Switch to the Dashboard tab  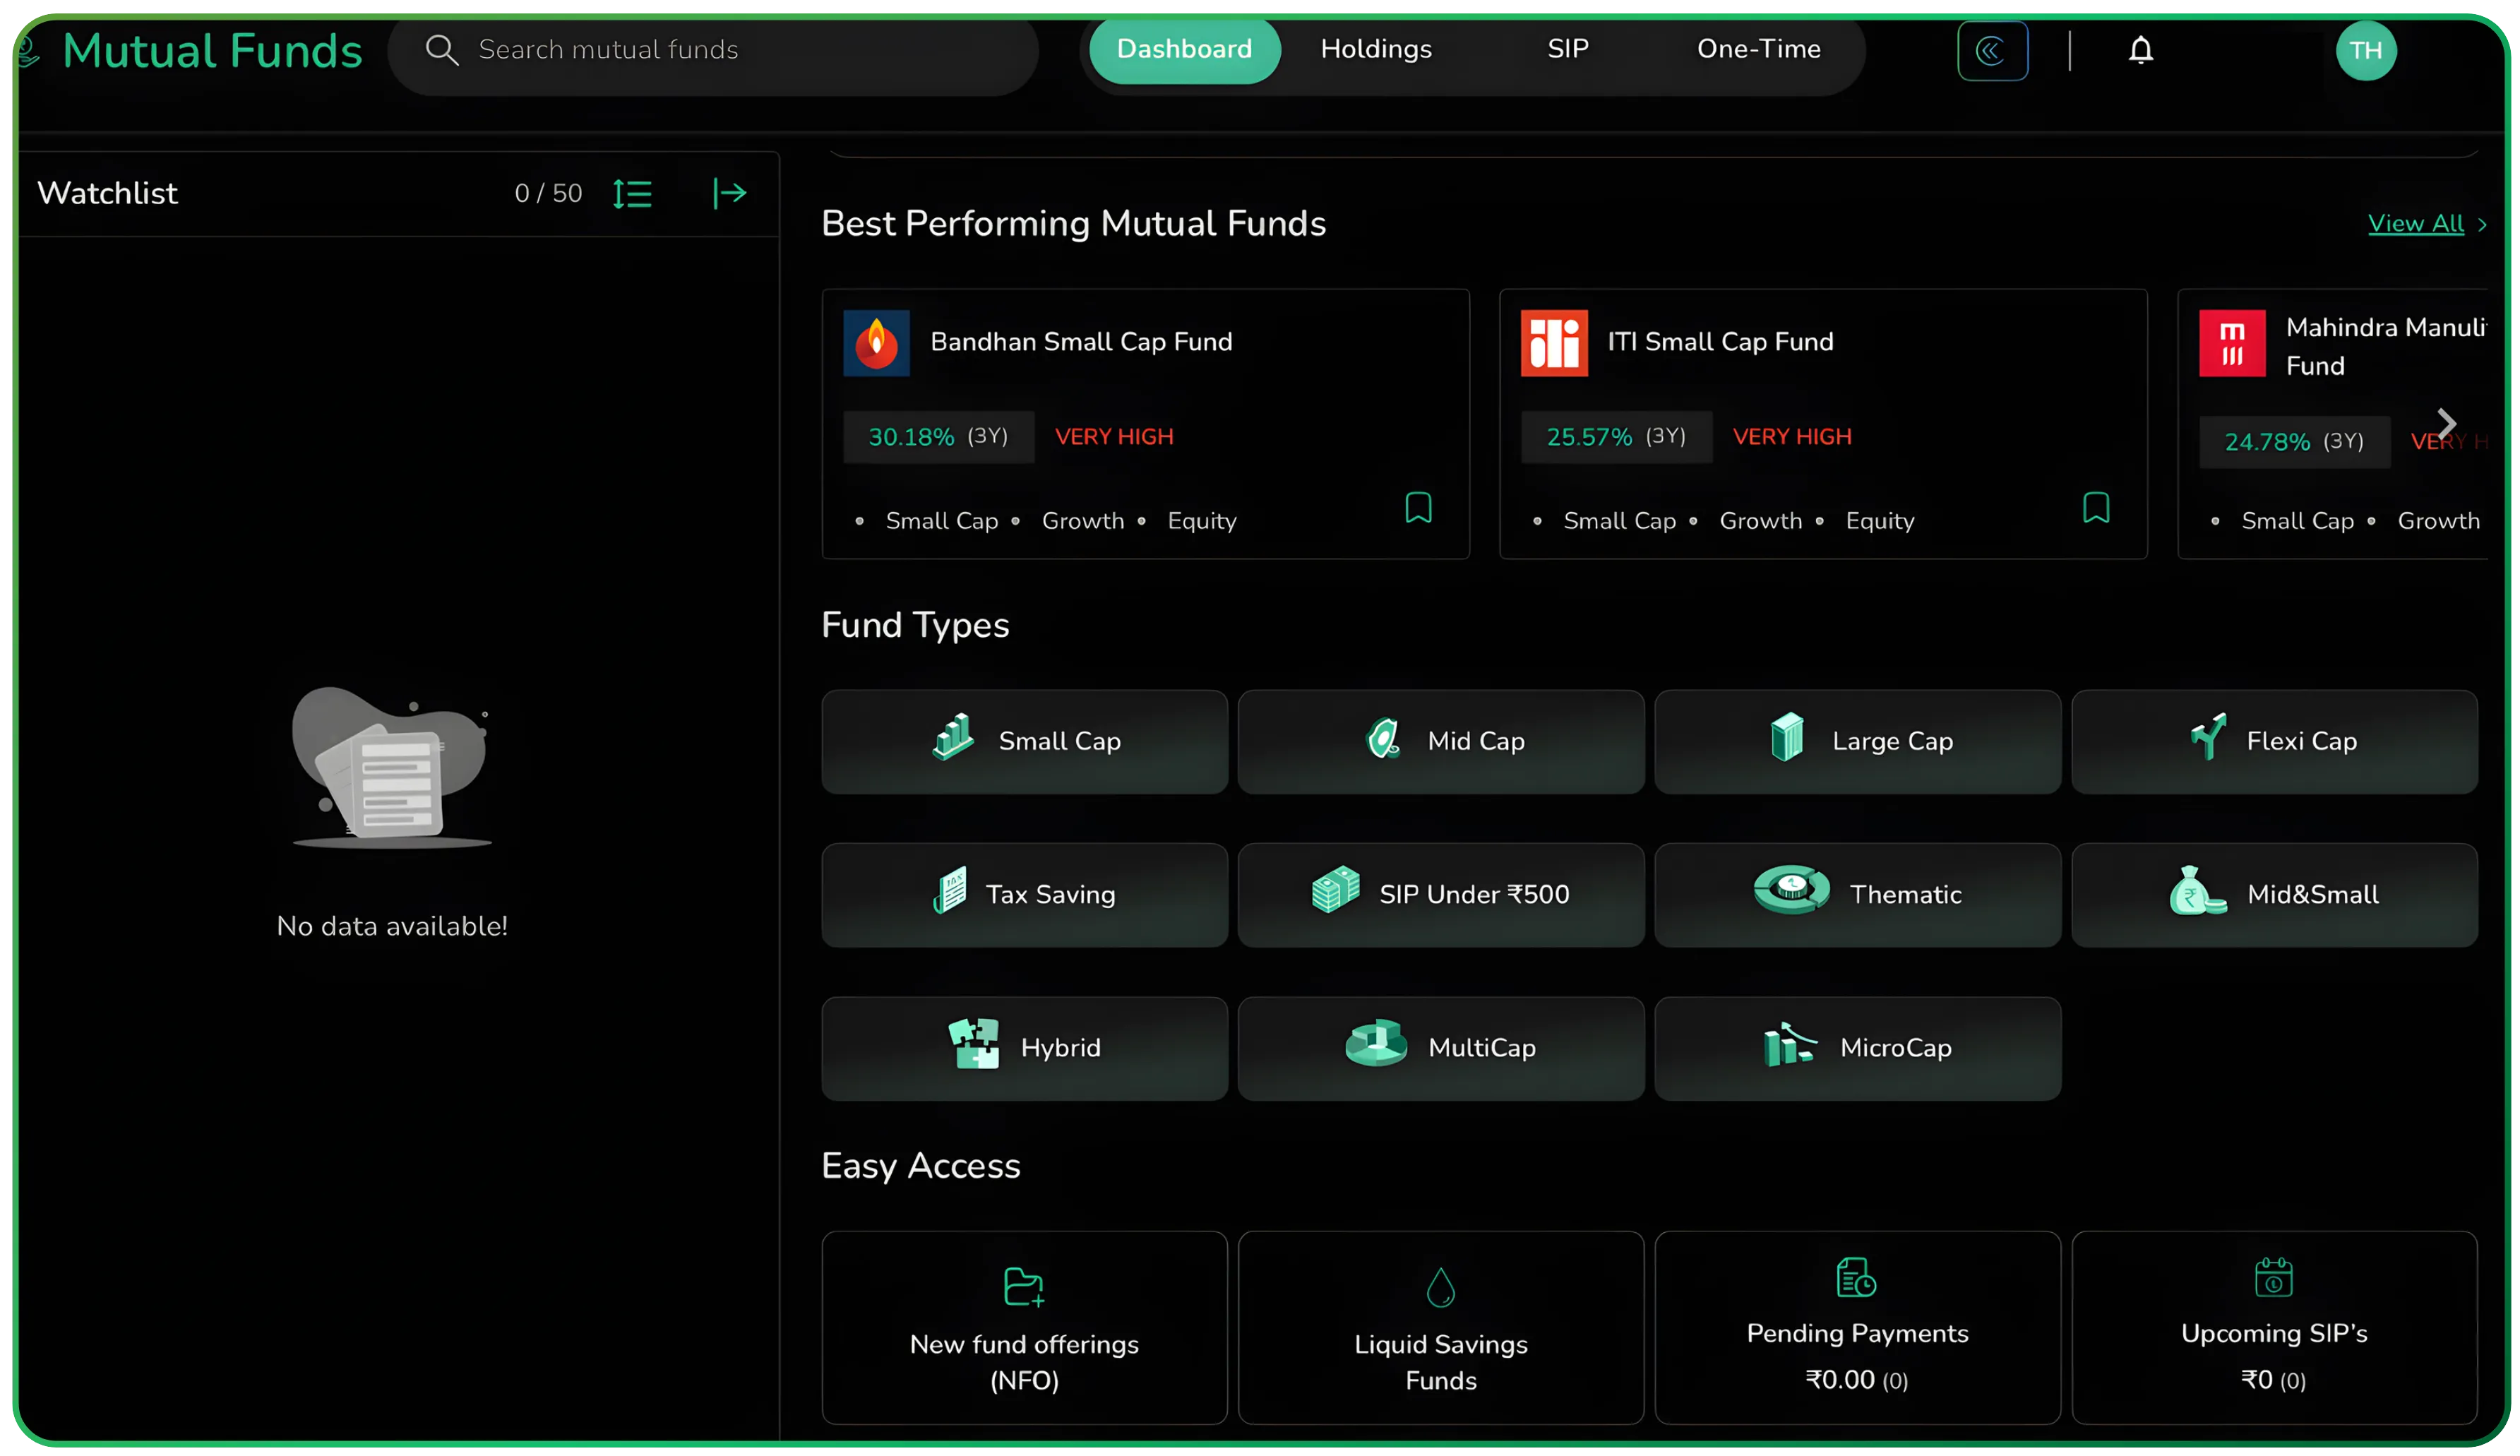pos(1184,50)
